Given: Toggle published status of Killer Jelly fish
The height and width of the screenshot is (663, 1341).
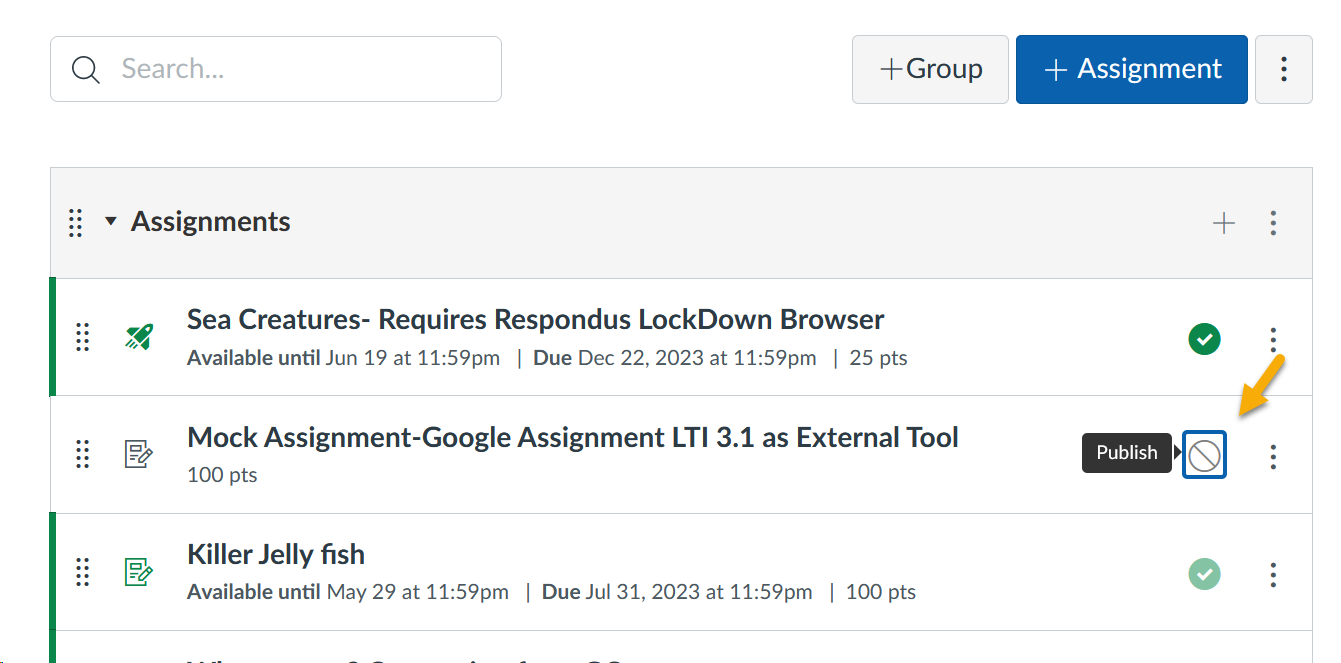Looking at the screenshot, I should click(1204, 574).
